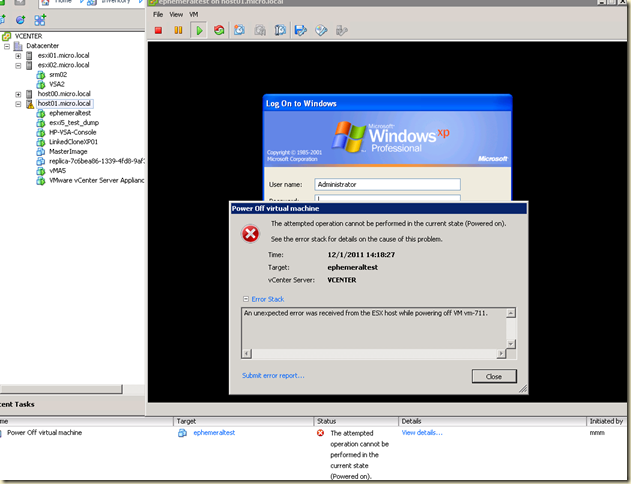Image resolution: width=631 pixels, height=484 pixels.
Task: Collapse the Datacenter tree node
Action: [x=7, y=46]
